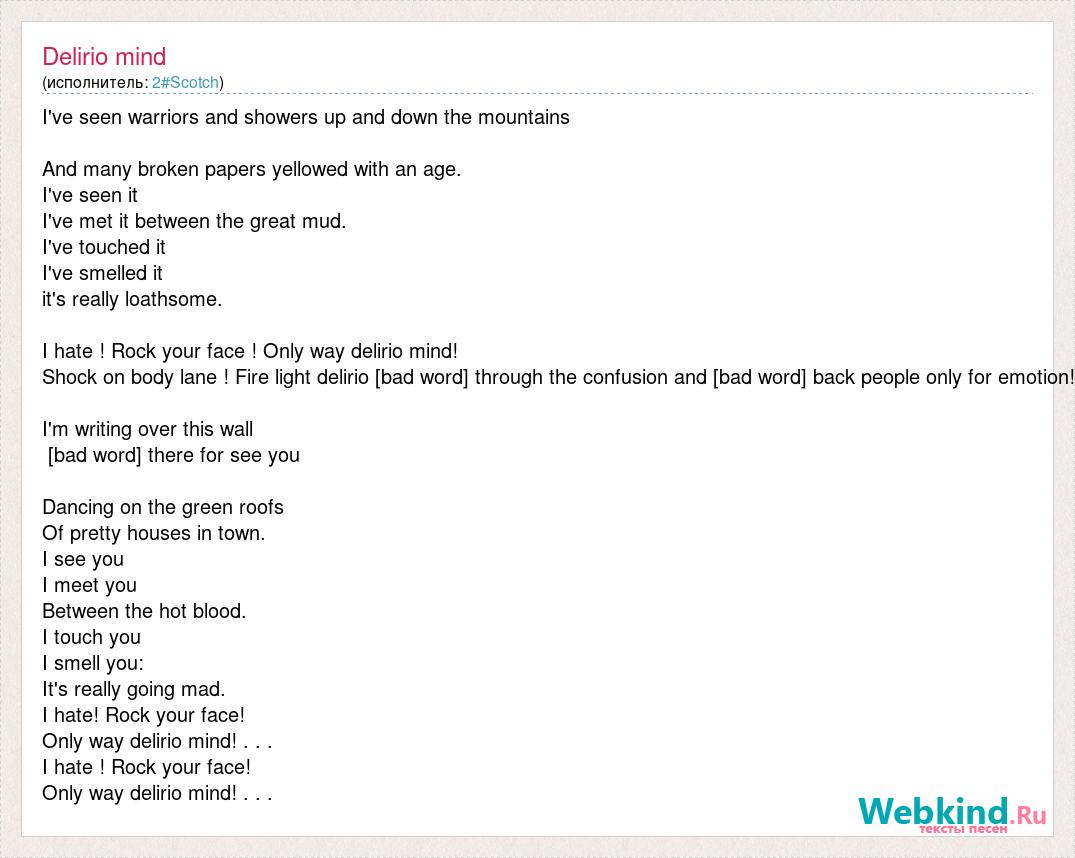
Task: Click the 'I've touched it' lyric line
Action: [104, 248]
